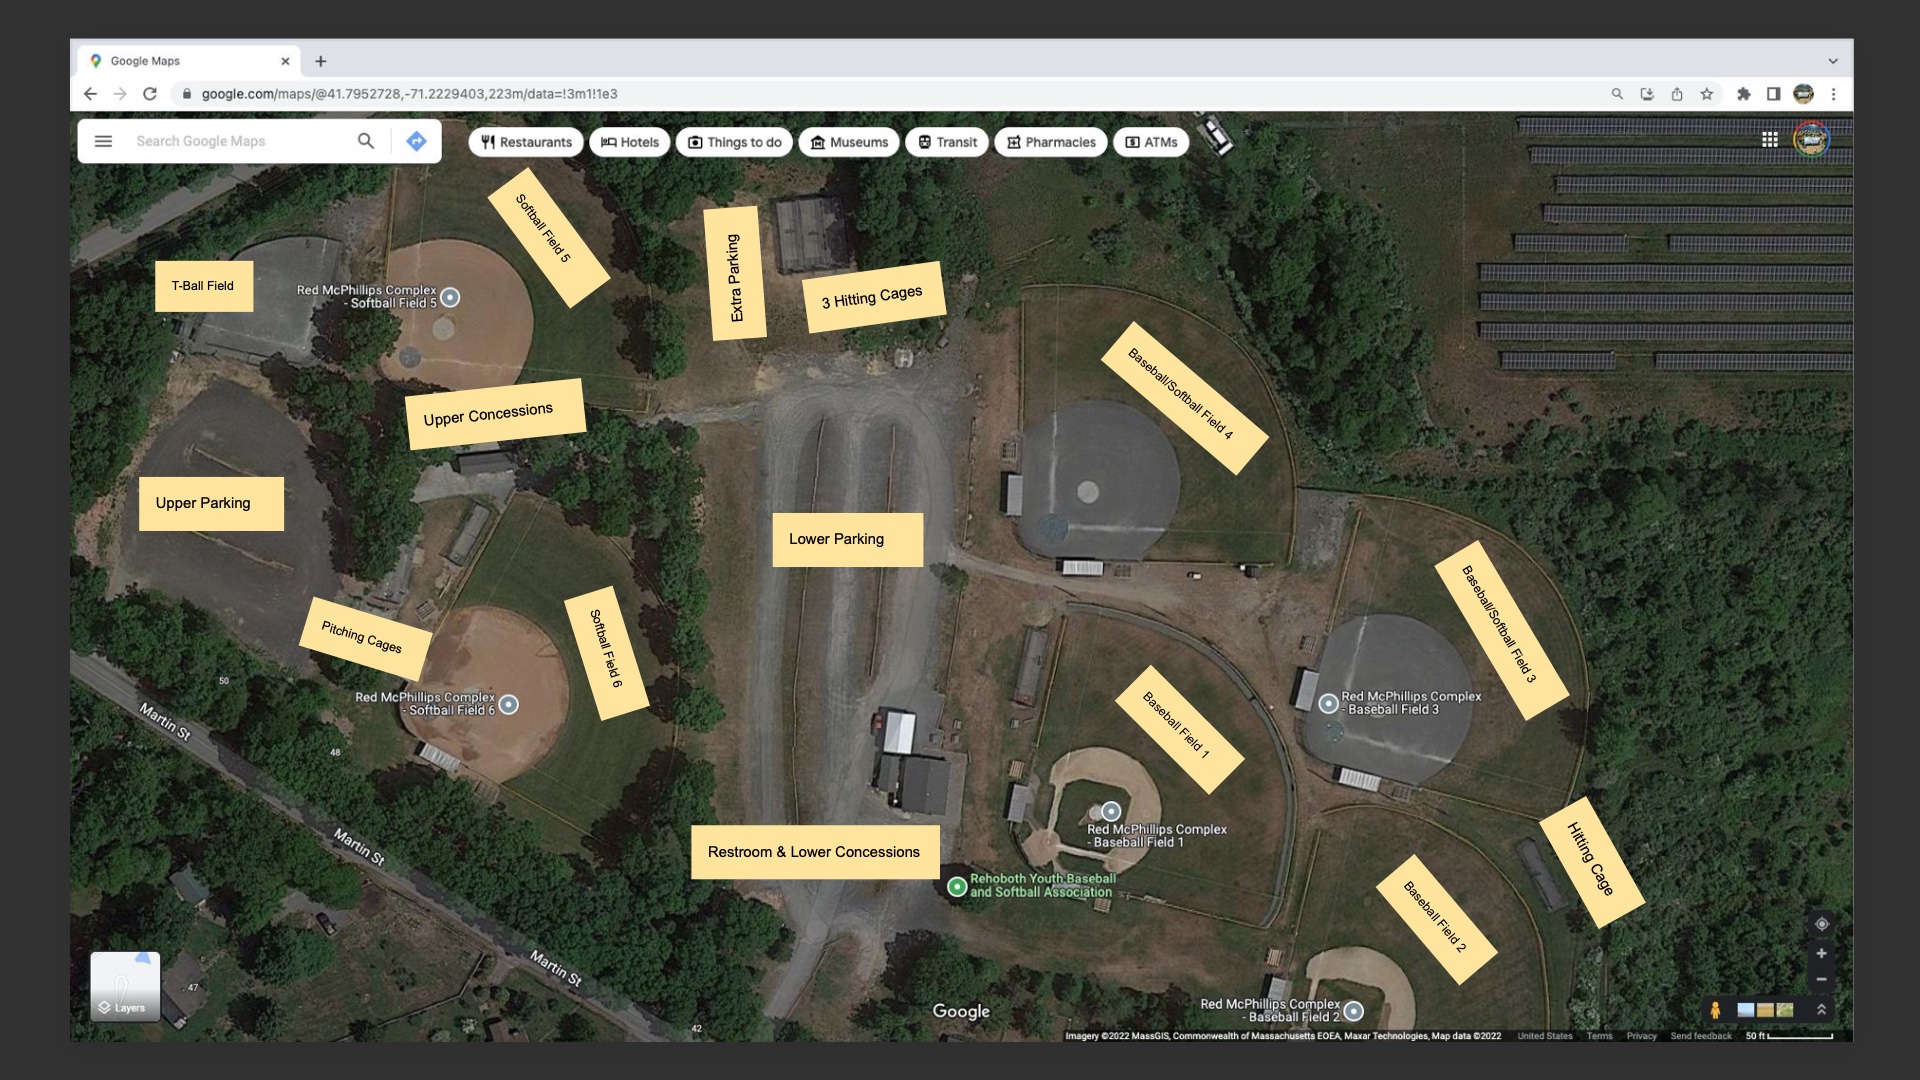The width and height of the screenshot is (1920, 1080).
Task: Open Chrome's three-dot menu
Action: (x=1833, y=94)
